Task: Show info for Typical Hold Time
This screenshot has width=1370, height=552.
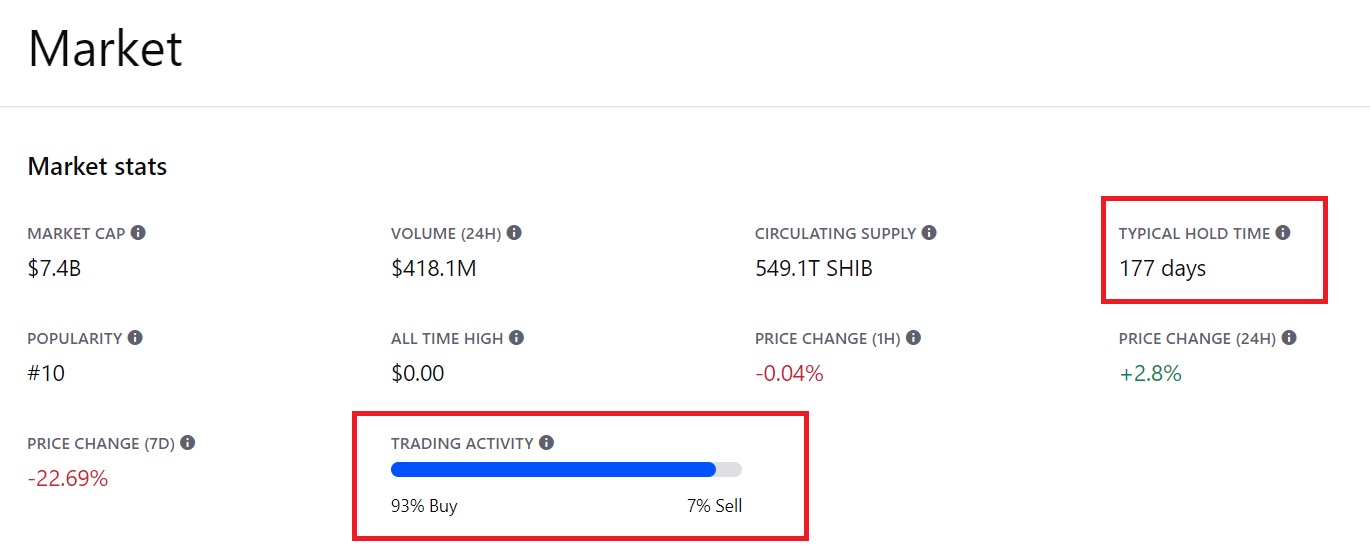Action: 1283,232
